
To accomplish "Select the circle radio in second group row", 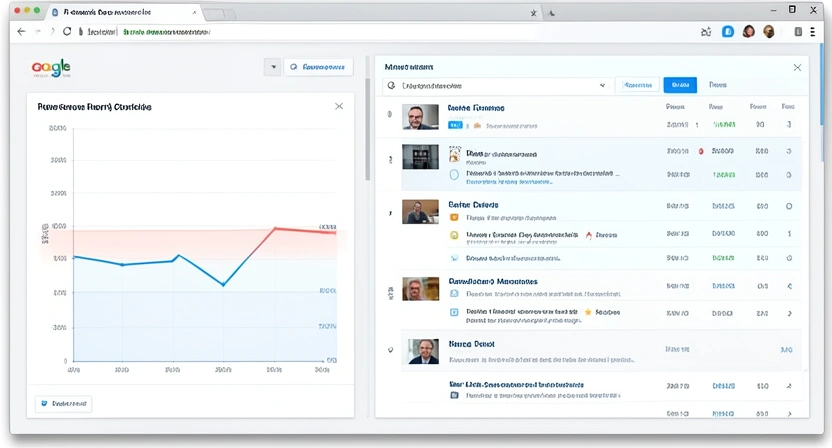I will tap(454, 174).
